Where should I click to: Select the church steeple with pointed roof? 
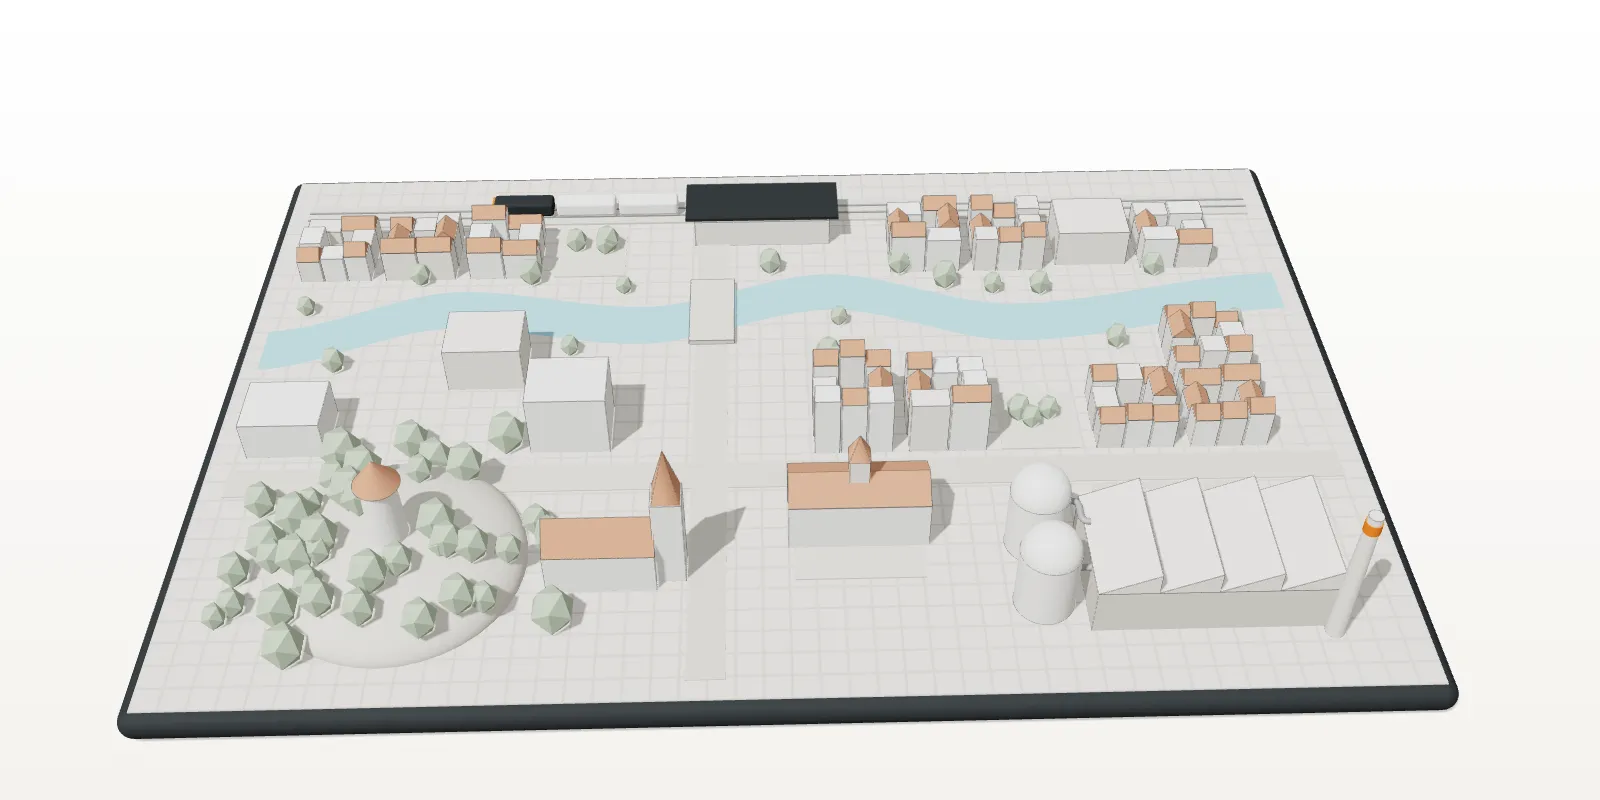[x=667, y=517]
